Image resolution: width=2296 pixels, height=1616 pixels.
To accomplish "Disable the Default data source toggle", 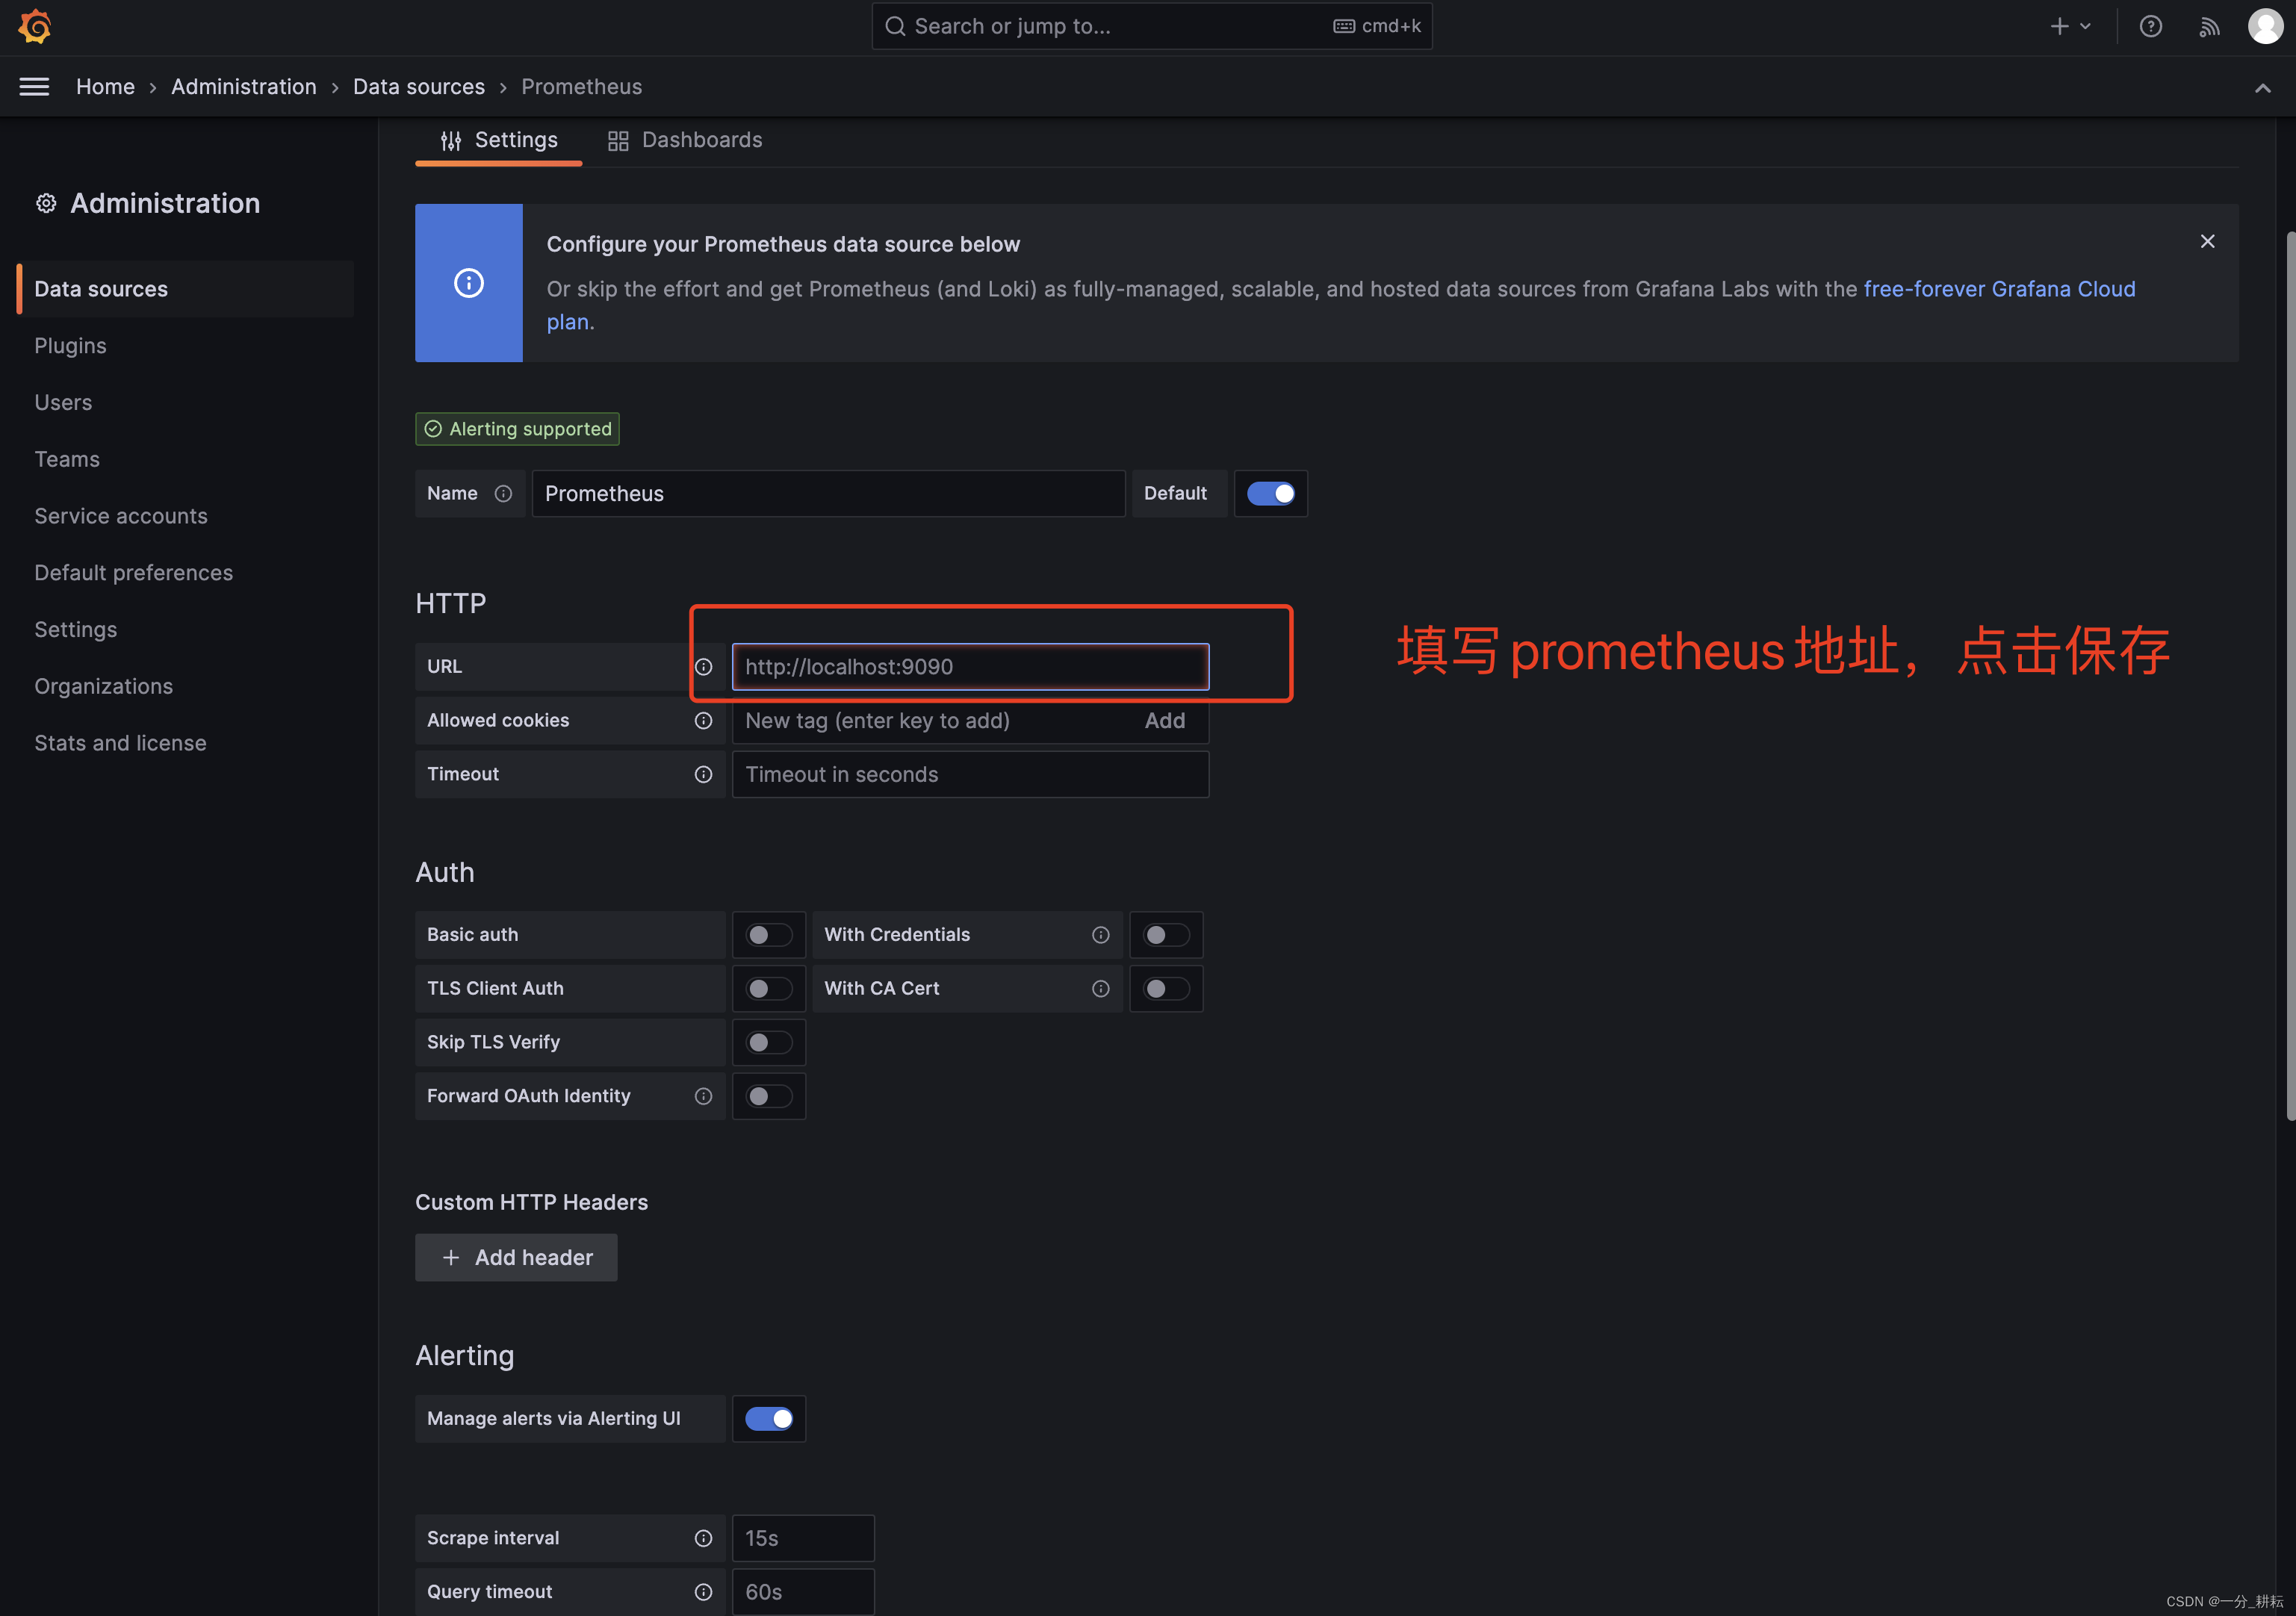I will point(1271,493).
